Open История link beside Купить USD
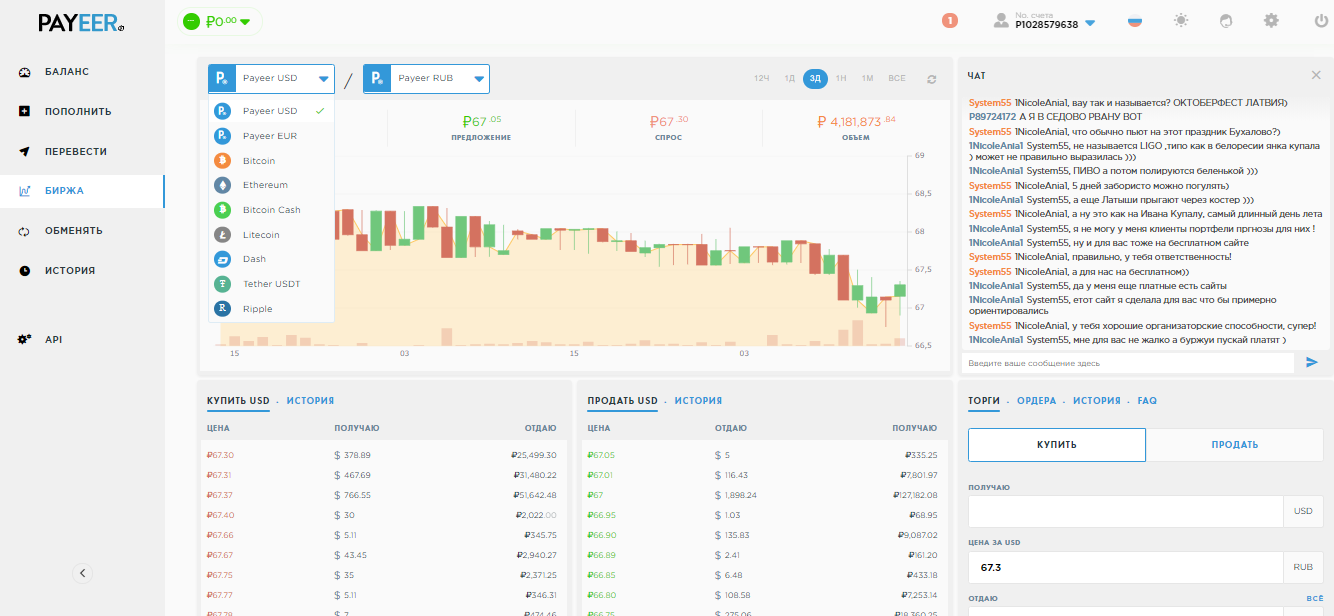 click(310, 401)
